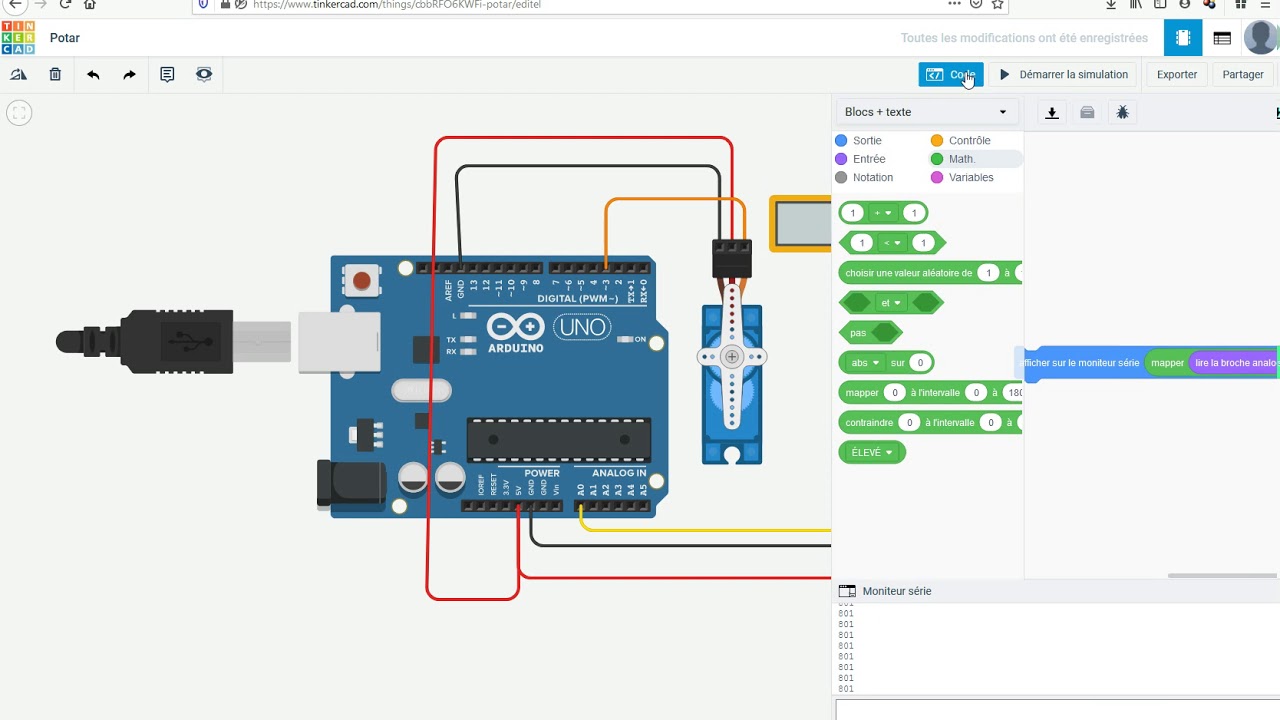Screen dimensions: 1280x720
Task: Open the user profile avatar
Action: click(x=1261, y=38)
